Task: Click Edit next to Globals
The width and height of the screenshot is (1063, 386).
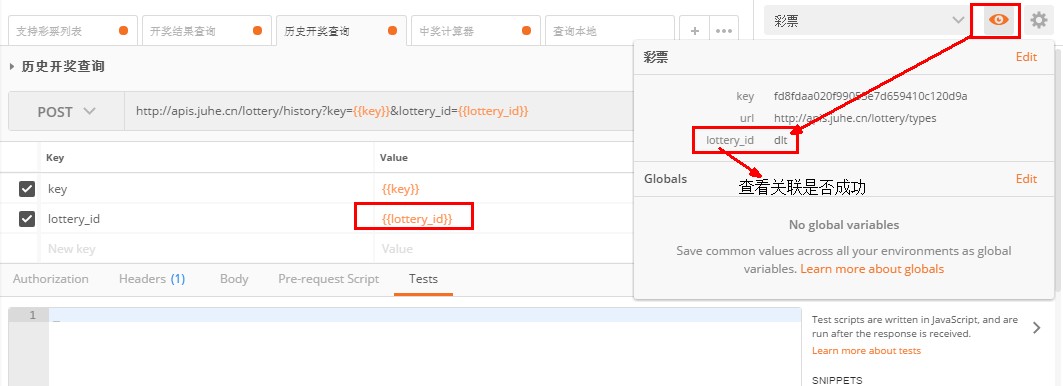Action: [x=1026, y=179]
